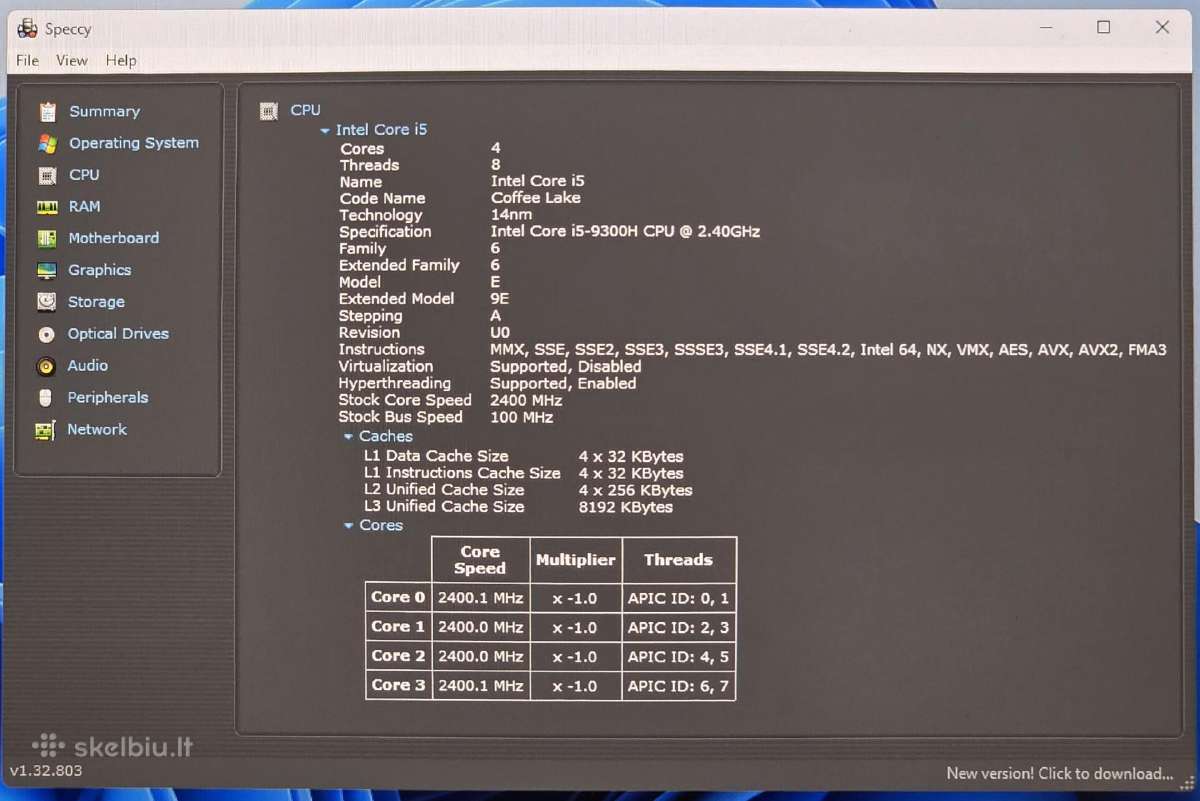Click the L2 Unified Cache Size label
Viewport: 1200px width, 801px height.
pyautogui.click(x=443, y=490)
